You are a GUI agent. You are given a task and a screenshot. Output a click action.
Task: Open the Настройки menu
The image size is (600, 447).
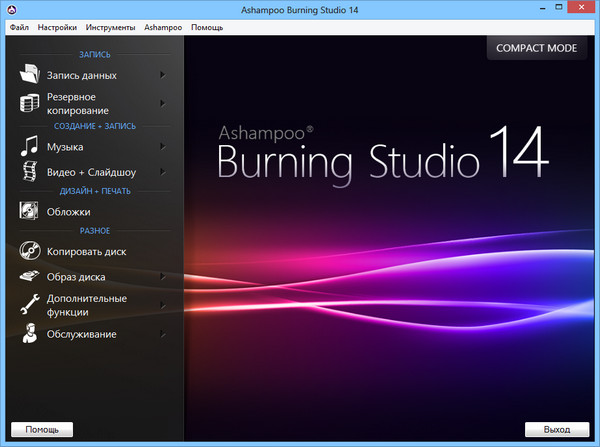point(57,28)
